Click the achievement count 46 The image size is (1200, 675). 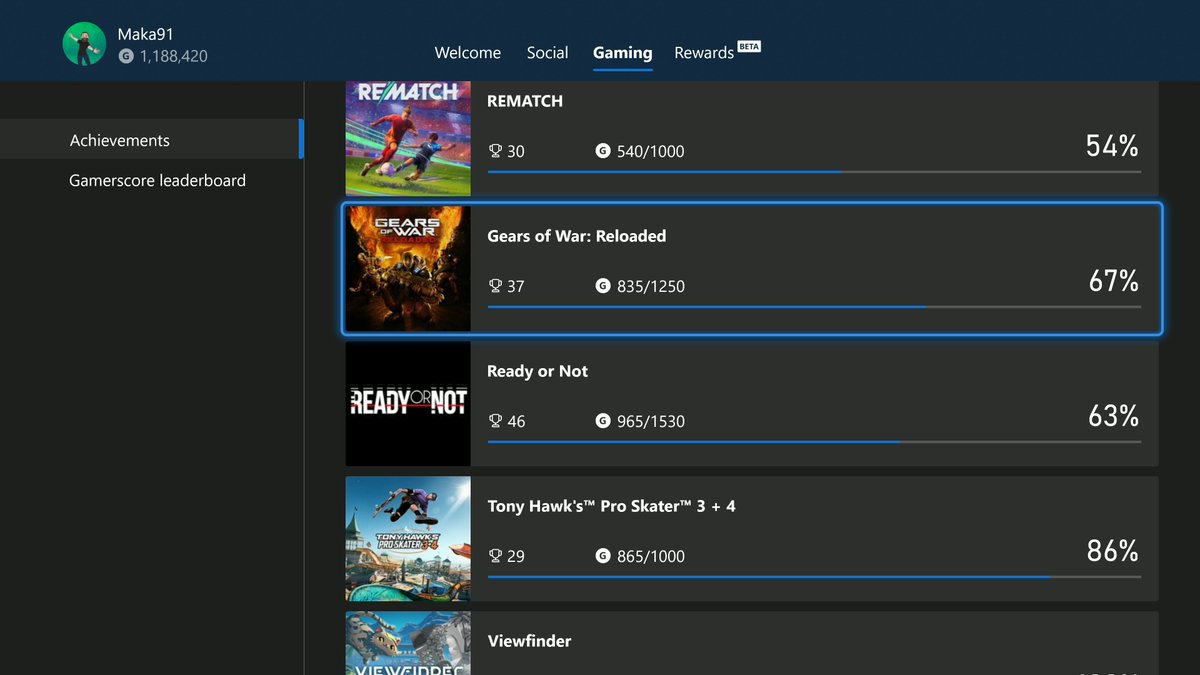coord(516,422)
